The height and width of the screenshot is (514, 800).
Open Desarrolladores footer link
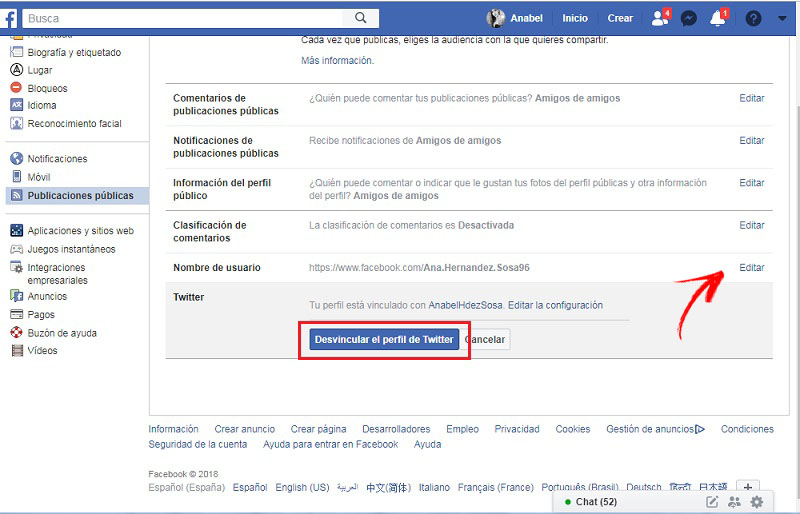[x=396, y=429]
